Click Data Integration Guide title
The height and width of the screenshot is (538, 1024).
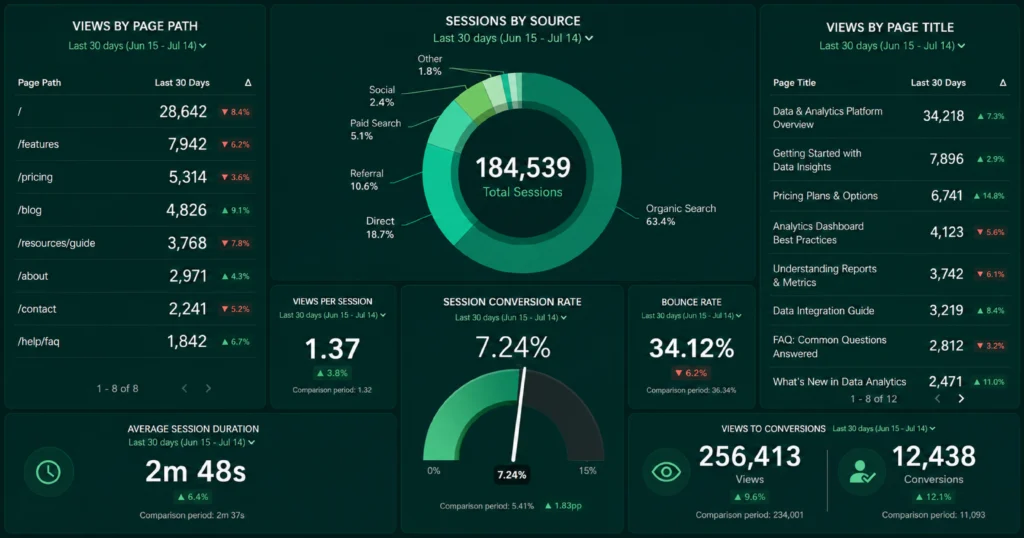click(823, 311)
